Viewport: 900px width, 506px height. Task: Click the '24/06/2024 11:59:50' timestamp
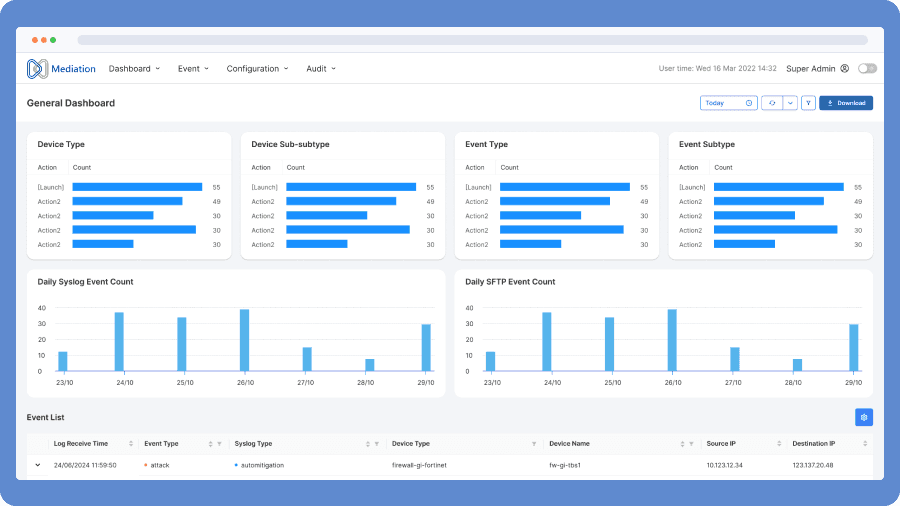[x=85, y=465]
